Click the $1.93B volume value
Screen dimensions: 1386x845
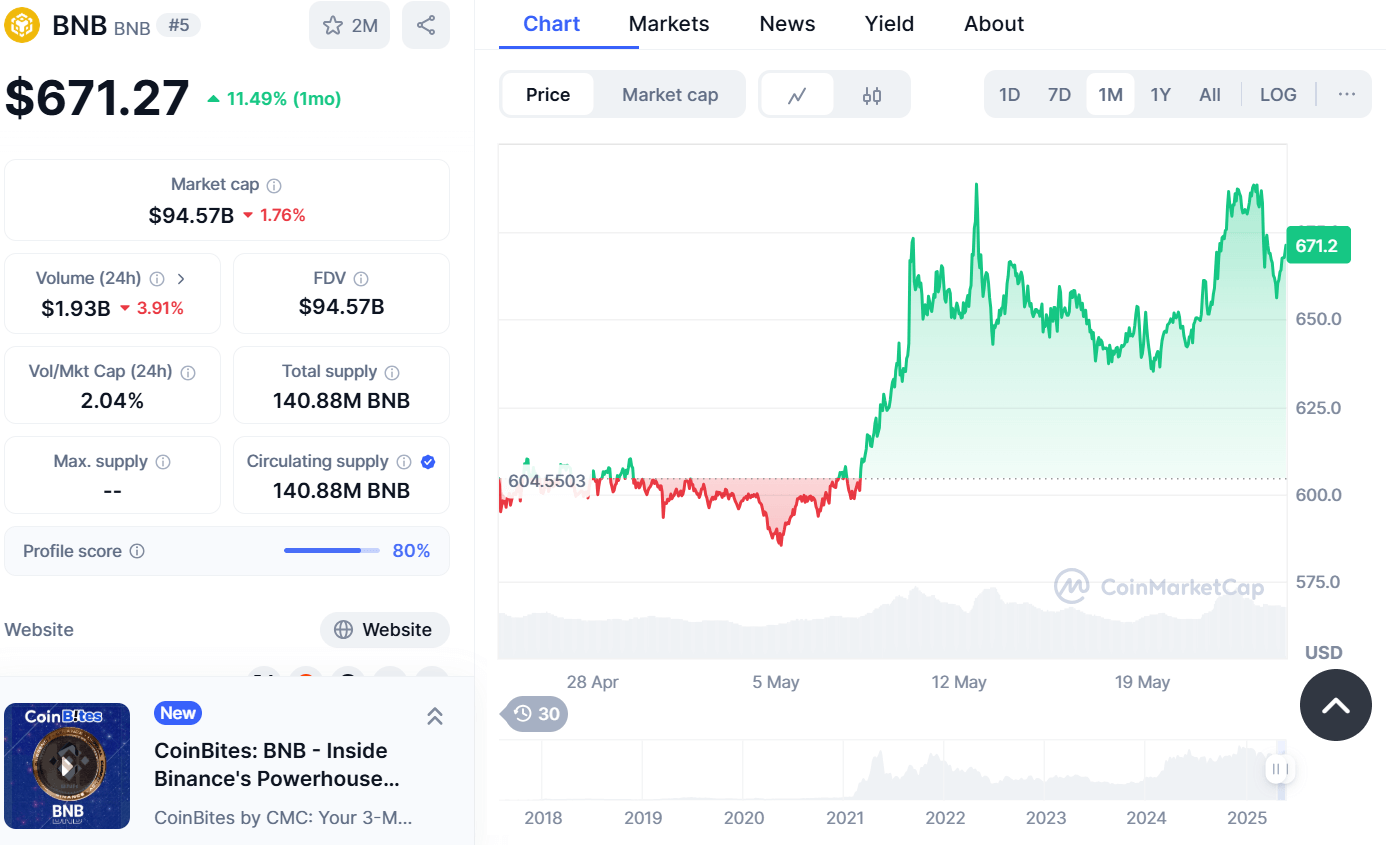click(76, 308)
